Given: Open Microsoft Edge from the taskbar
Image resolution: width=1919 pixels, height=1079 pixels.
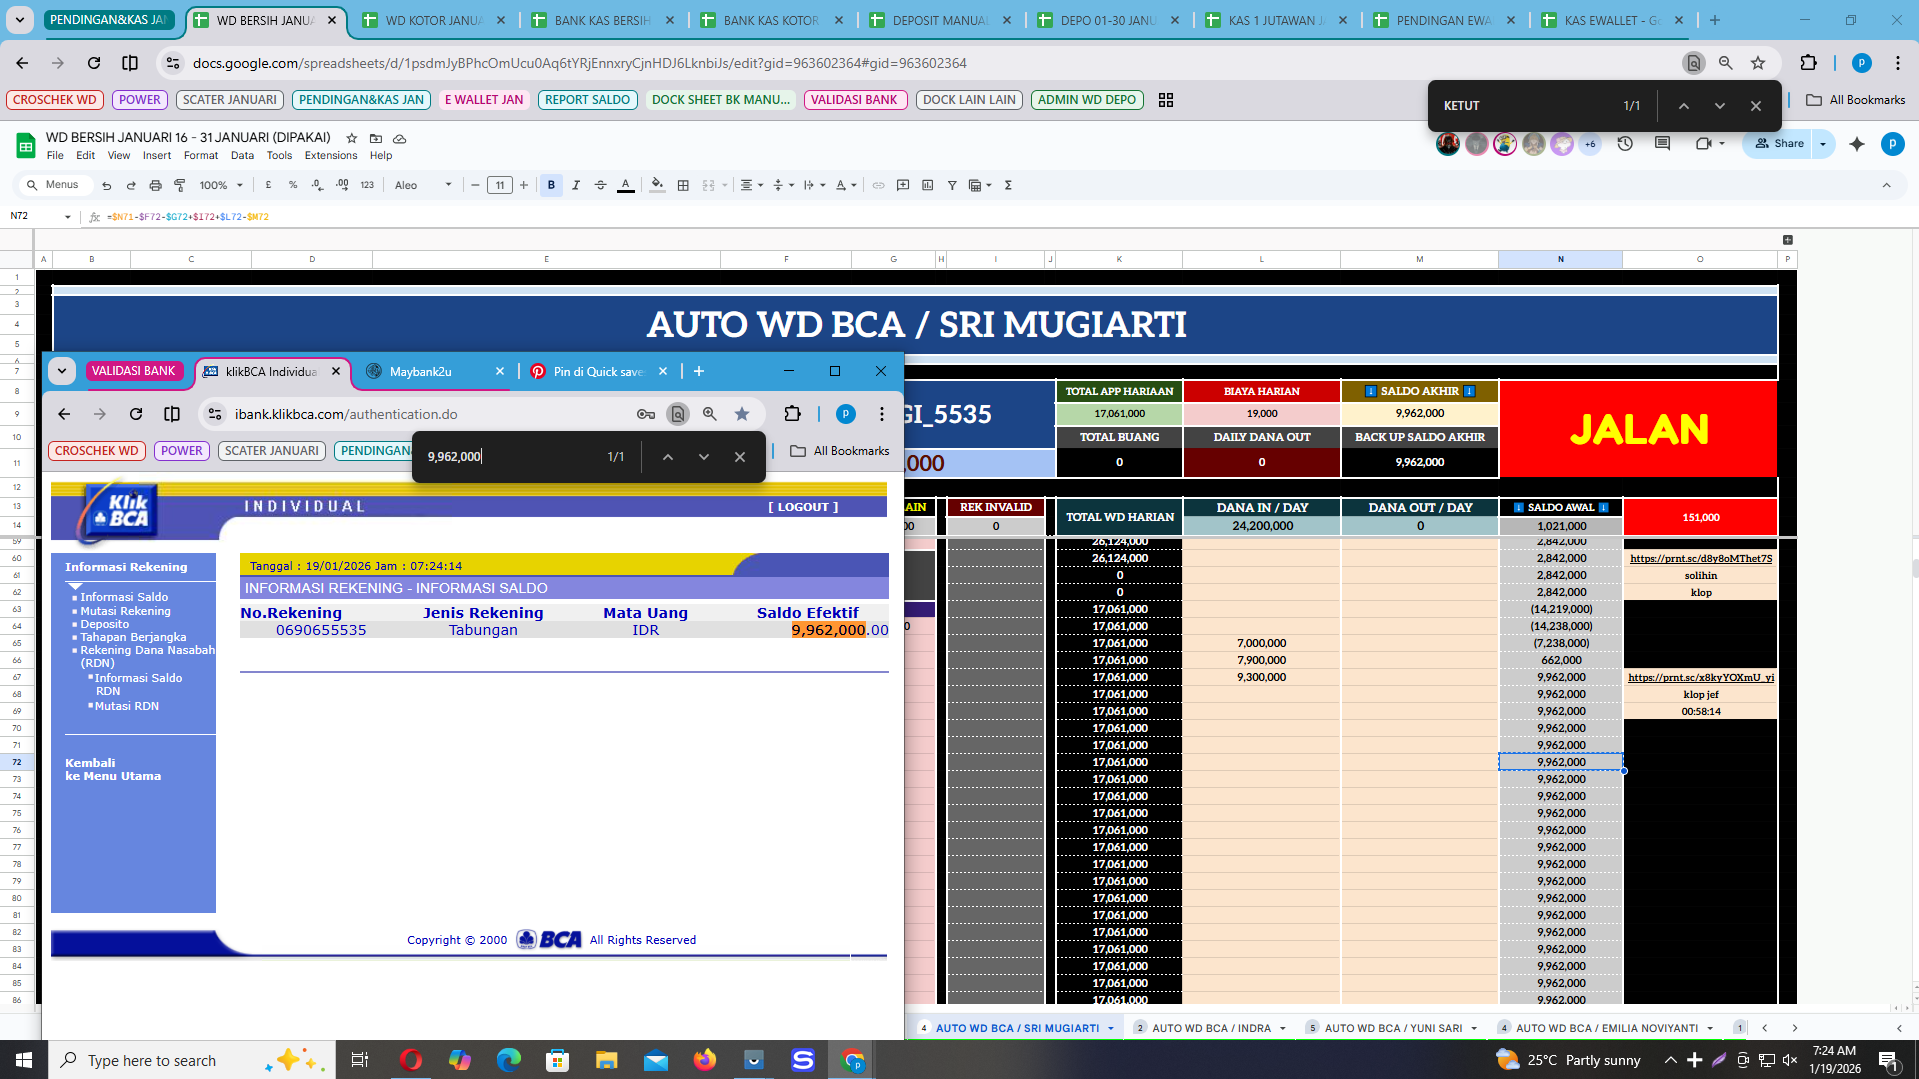Looking at the screenshot, I should (x=508, y=1060).
